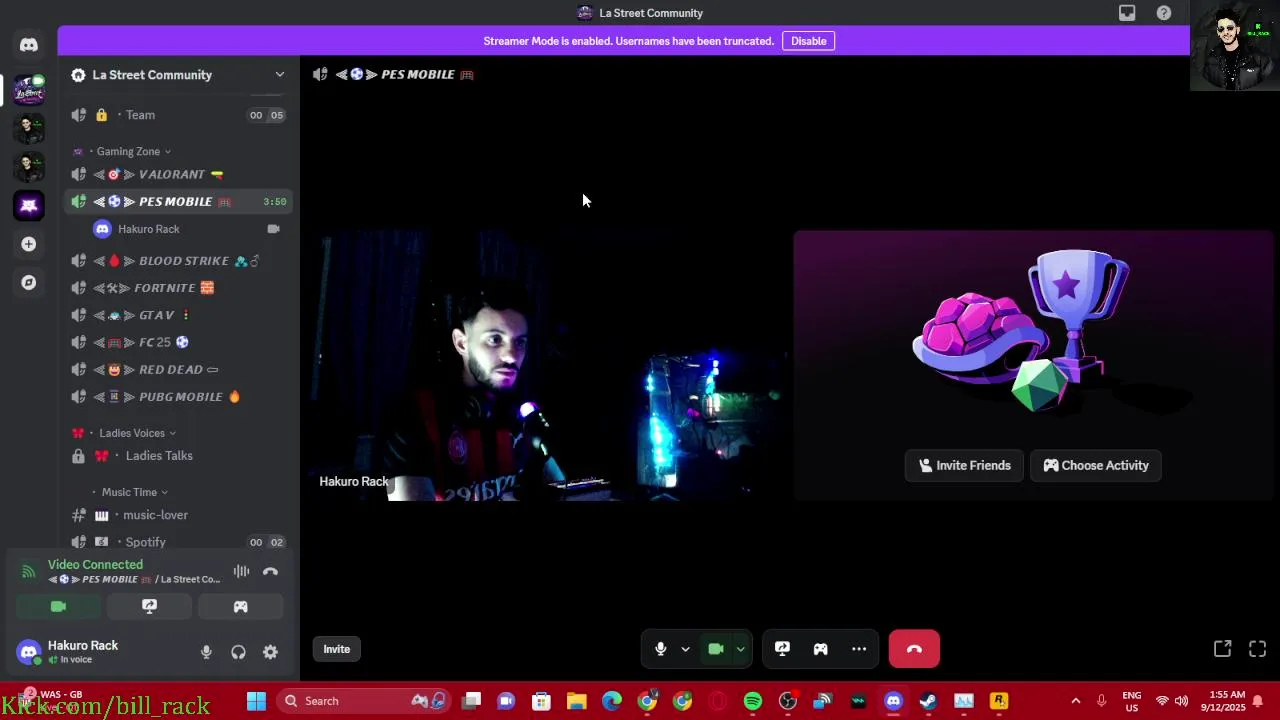Join the RED DEAD voice channel

point(178,369)
